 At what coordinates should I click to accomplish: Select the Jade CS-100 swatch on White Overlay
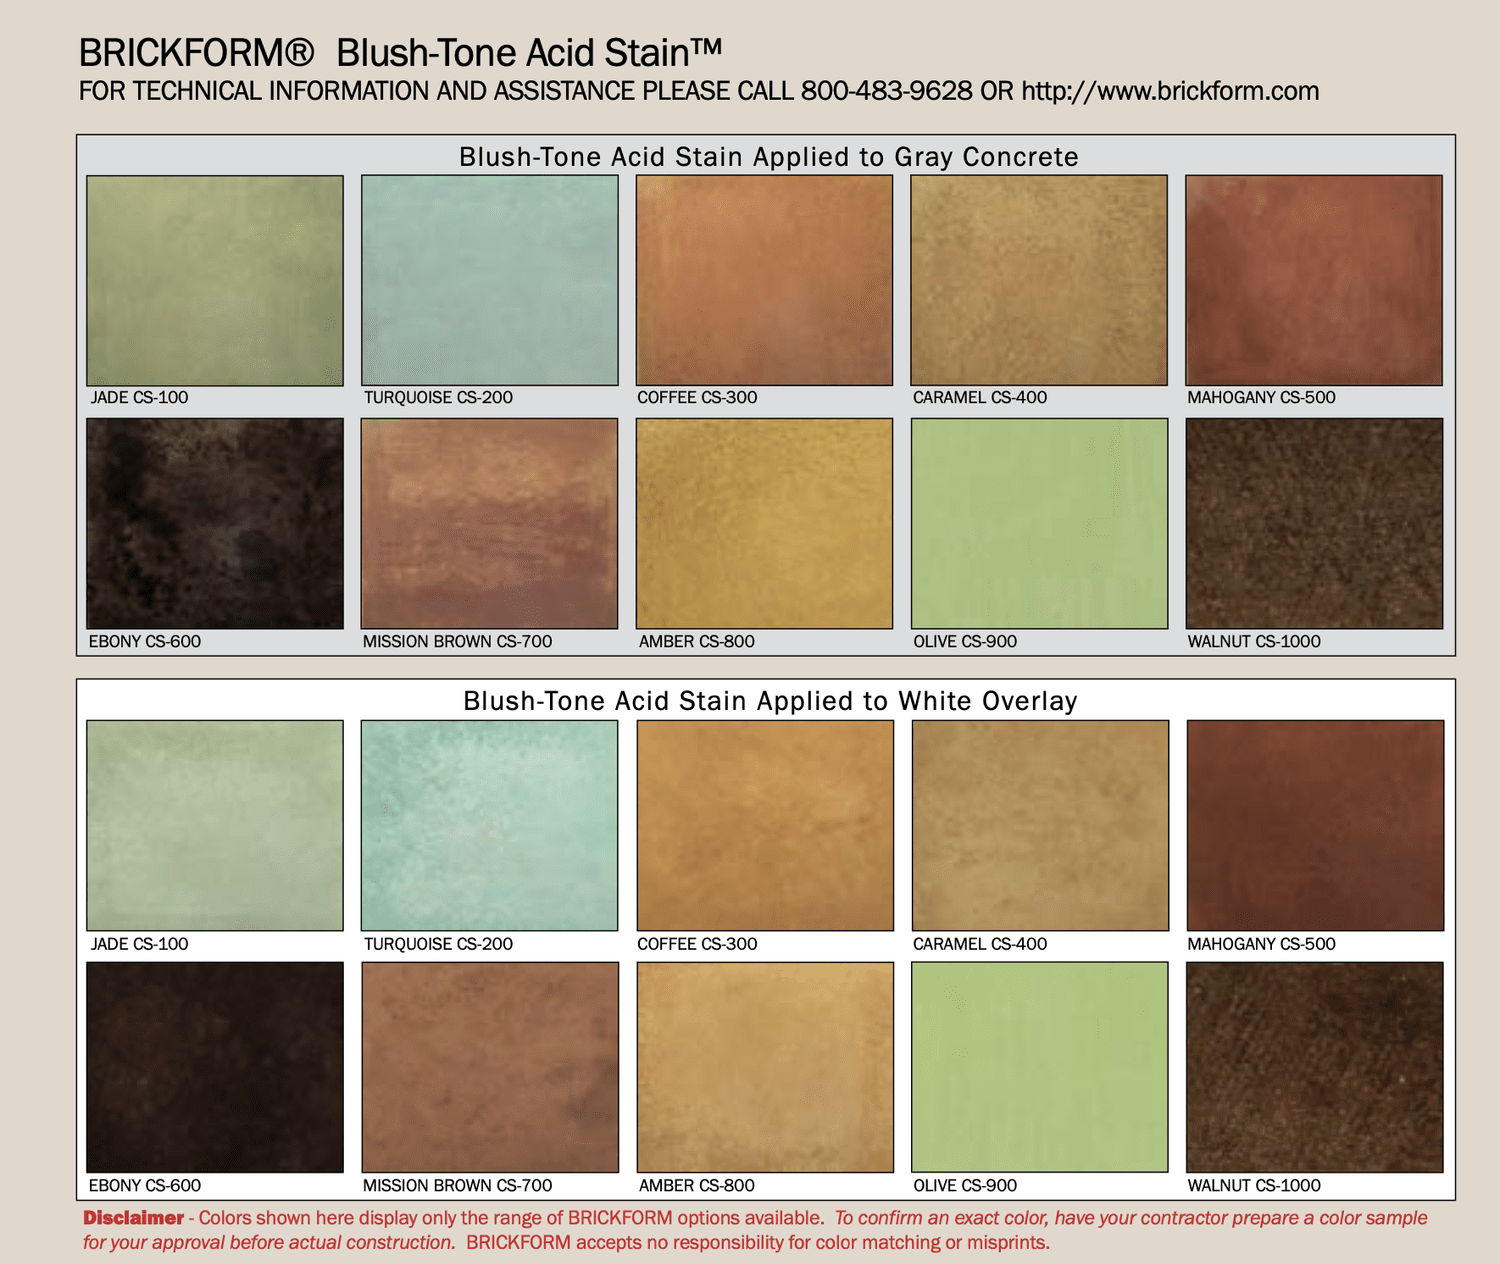coord(215,826)
